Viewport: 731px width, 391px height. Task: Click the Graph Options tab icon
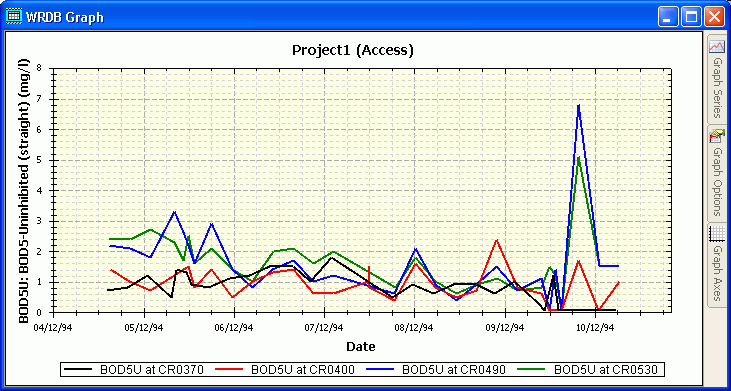tap(716, 137)
